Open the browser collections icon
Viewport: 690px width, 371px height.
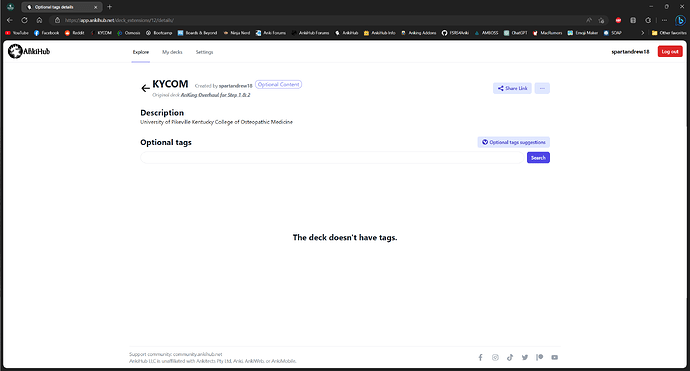click(633, 20)
